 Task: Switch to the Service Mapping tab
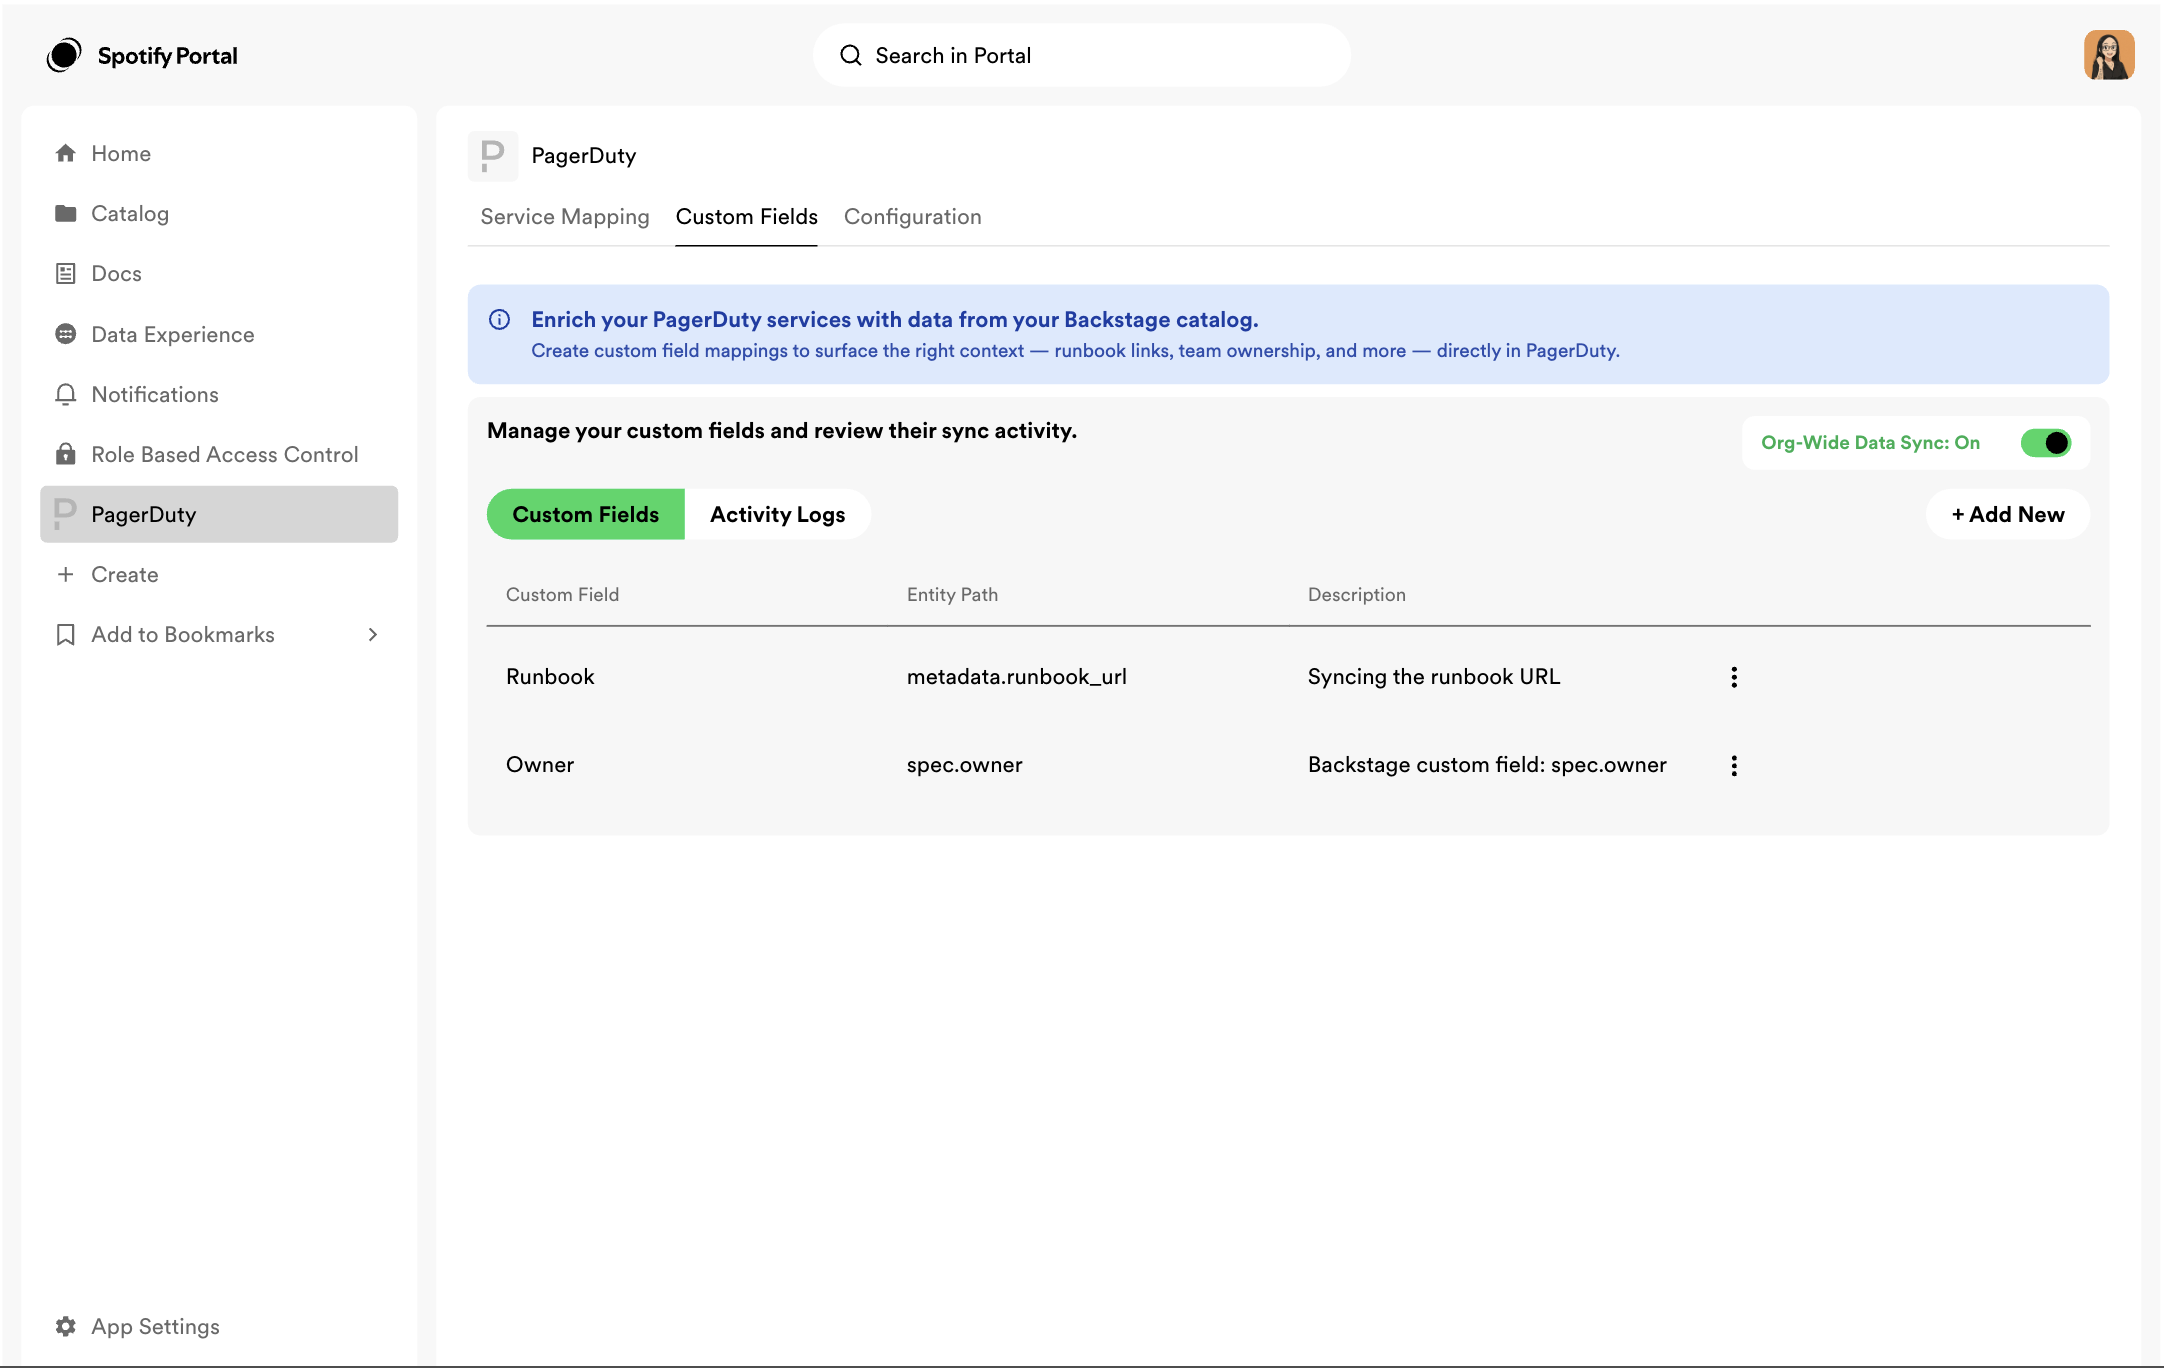tap(565, 217)
